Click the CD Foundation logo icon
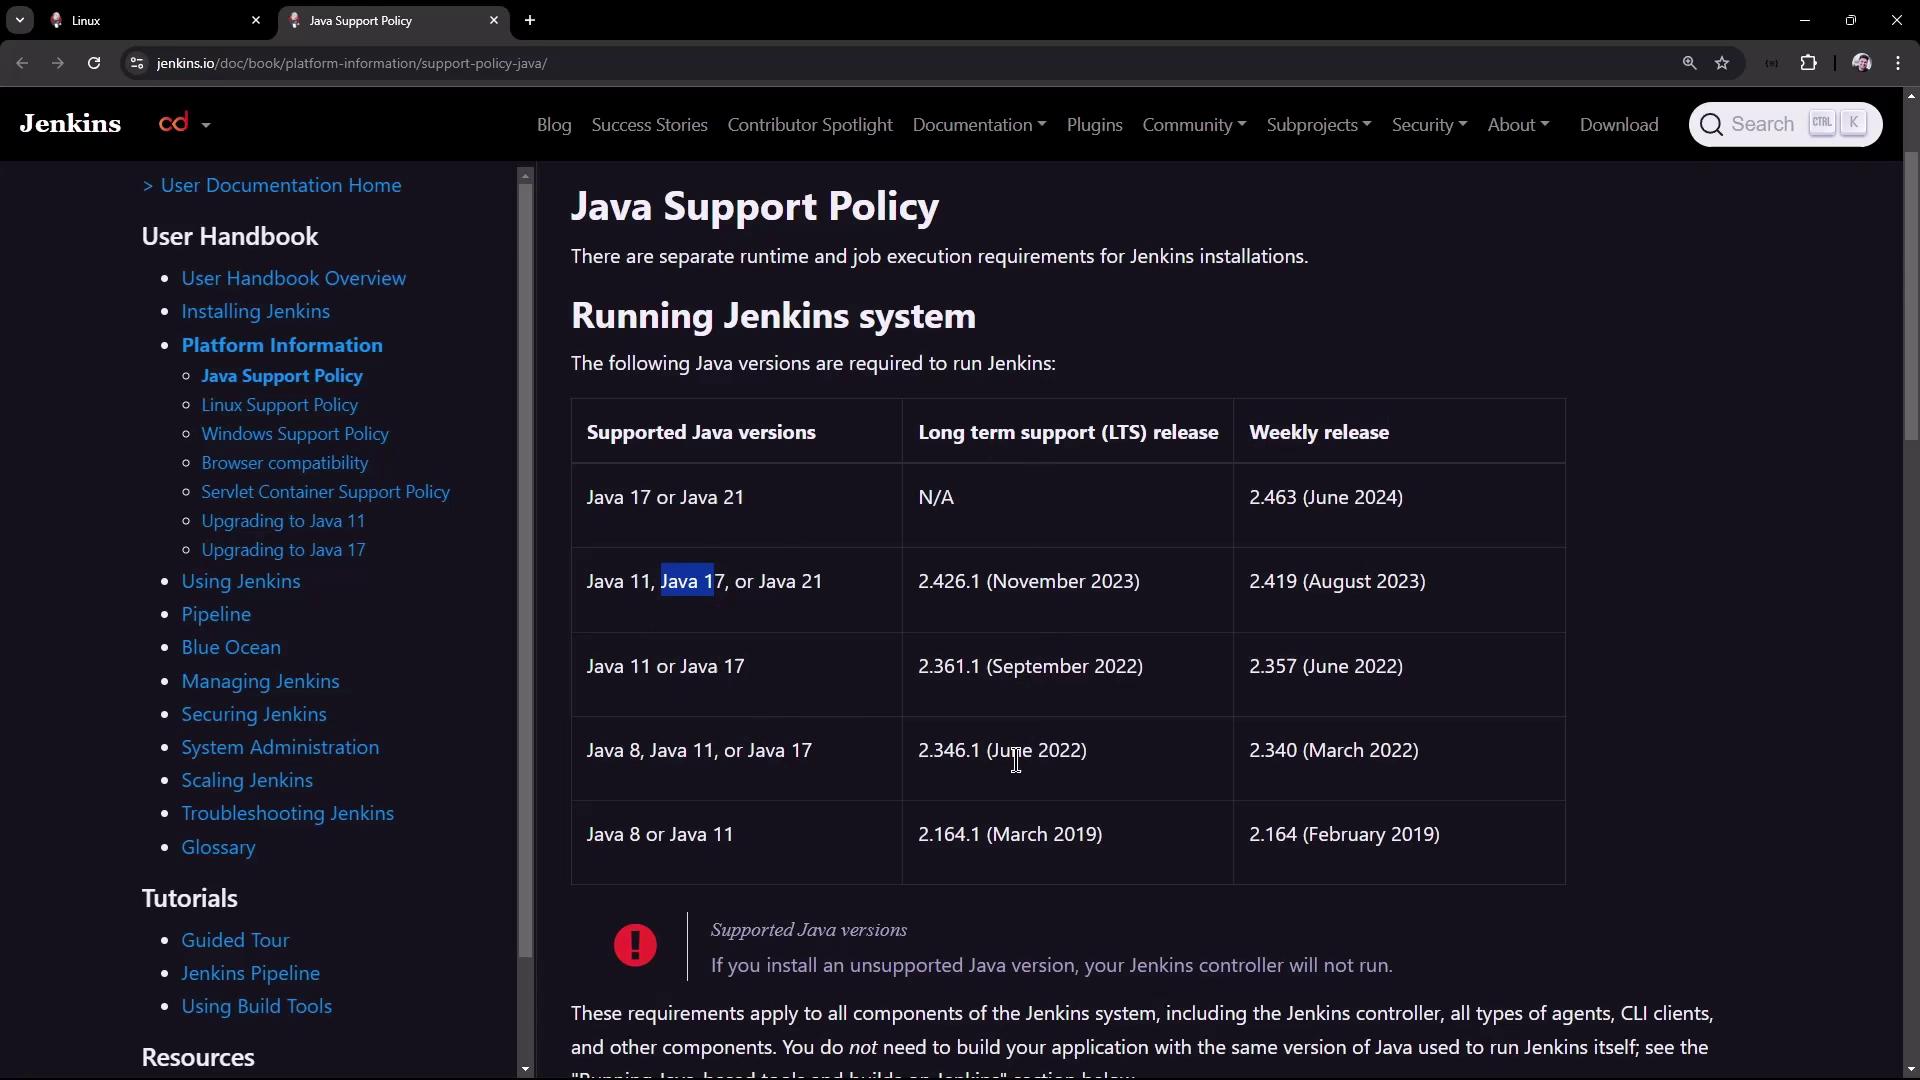The image size is (1920, 1080). click(x=174, y=123)
